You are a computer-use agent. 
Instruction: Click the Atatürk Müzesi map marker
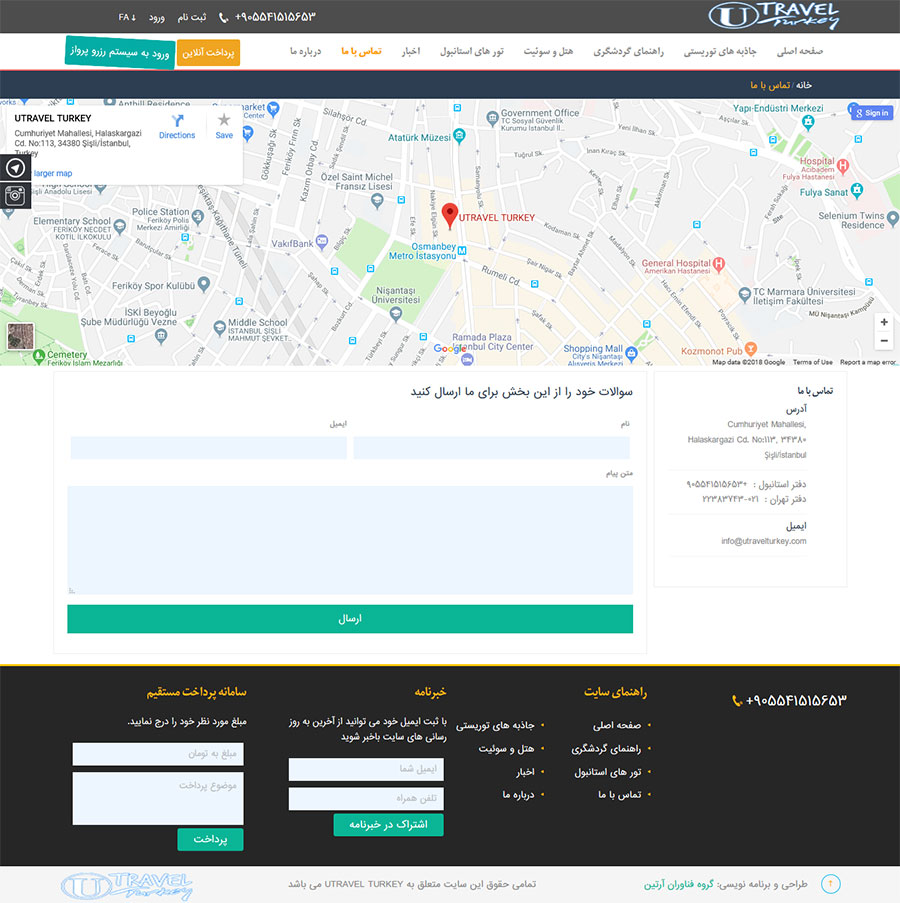[x=459, y=136]
